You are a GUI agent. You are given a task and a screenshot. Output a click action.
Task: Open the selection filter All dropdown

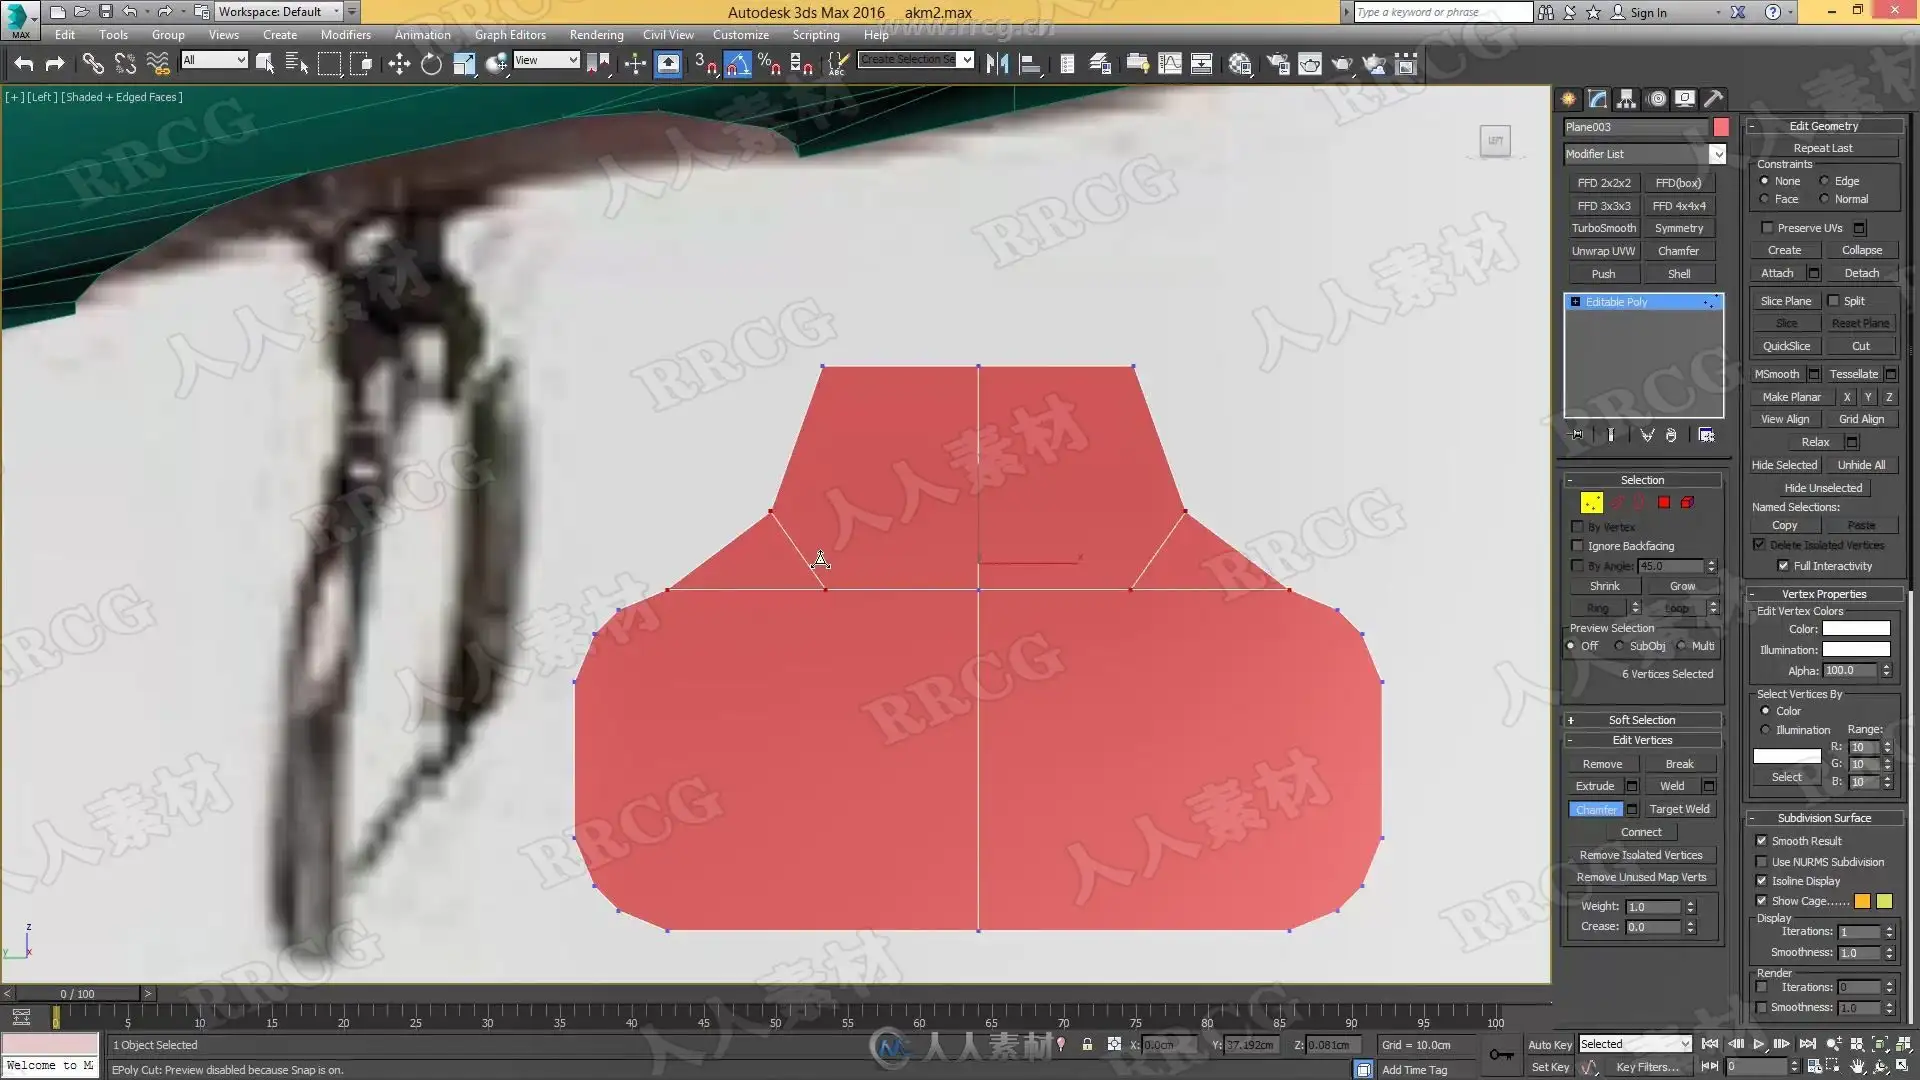tap(214, 60)
